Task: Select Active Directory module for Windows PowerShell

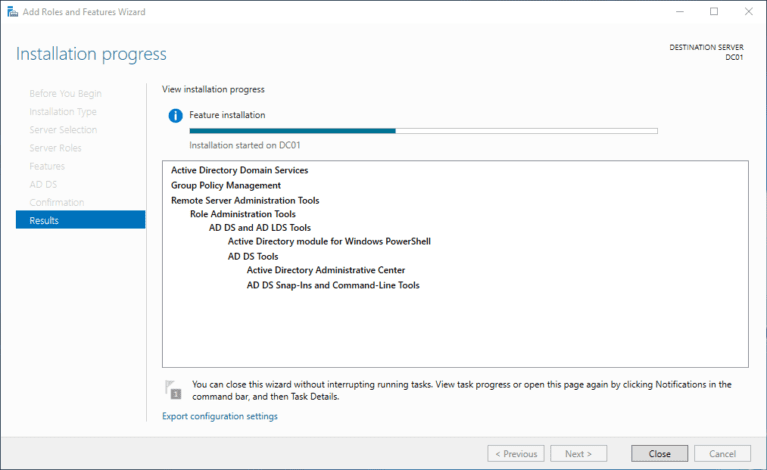Action: tap(329, 241)
